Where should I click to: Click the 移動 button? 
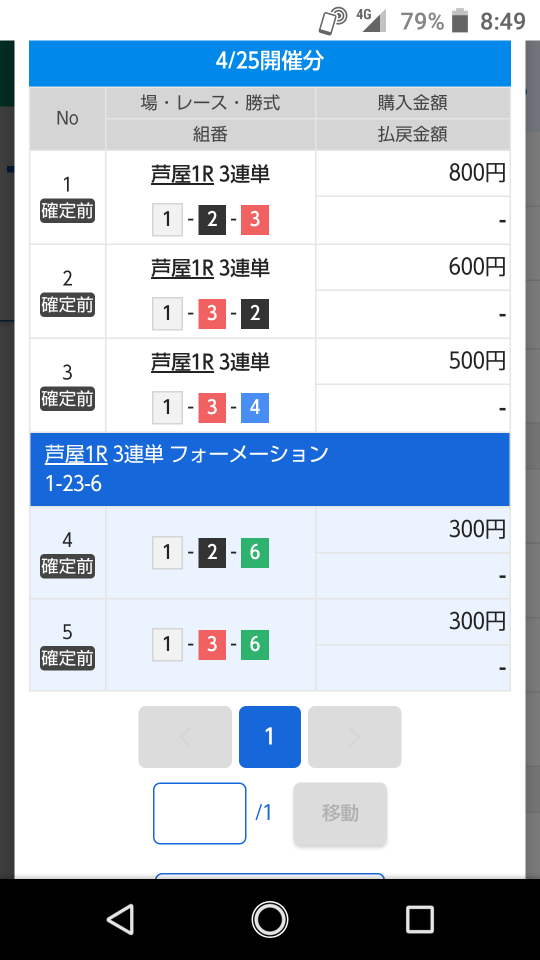coord(340,814)
